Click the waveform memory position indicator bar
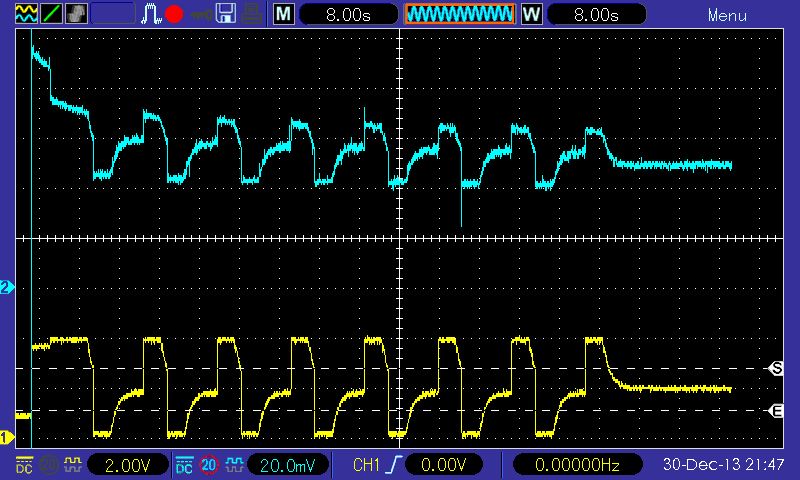800x480 pixels. [459, 14]
